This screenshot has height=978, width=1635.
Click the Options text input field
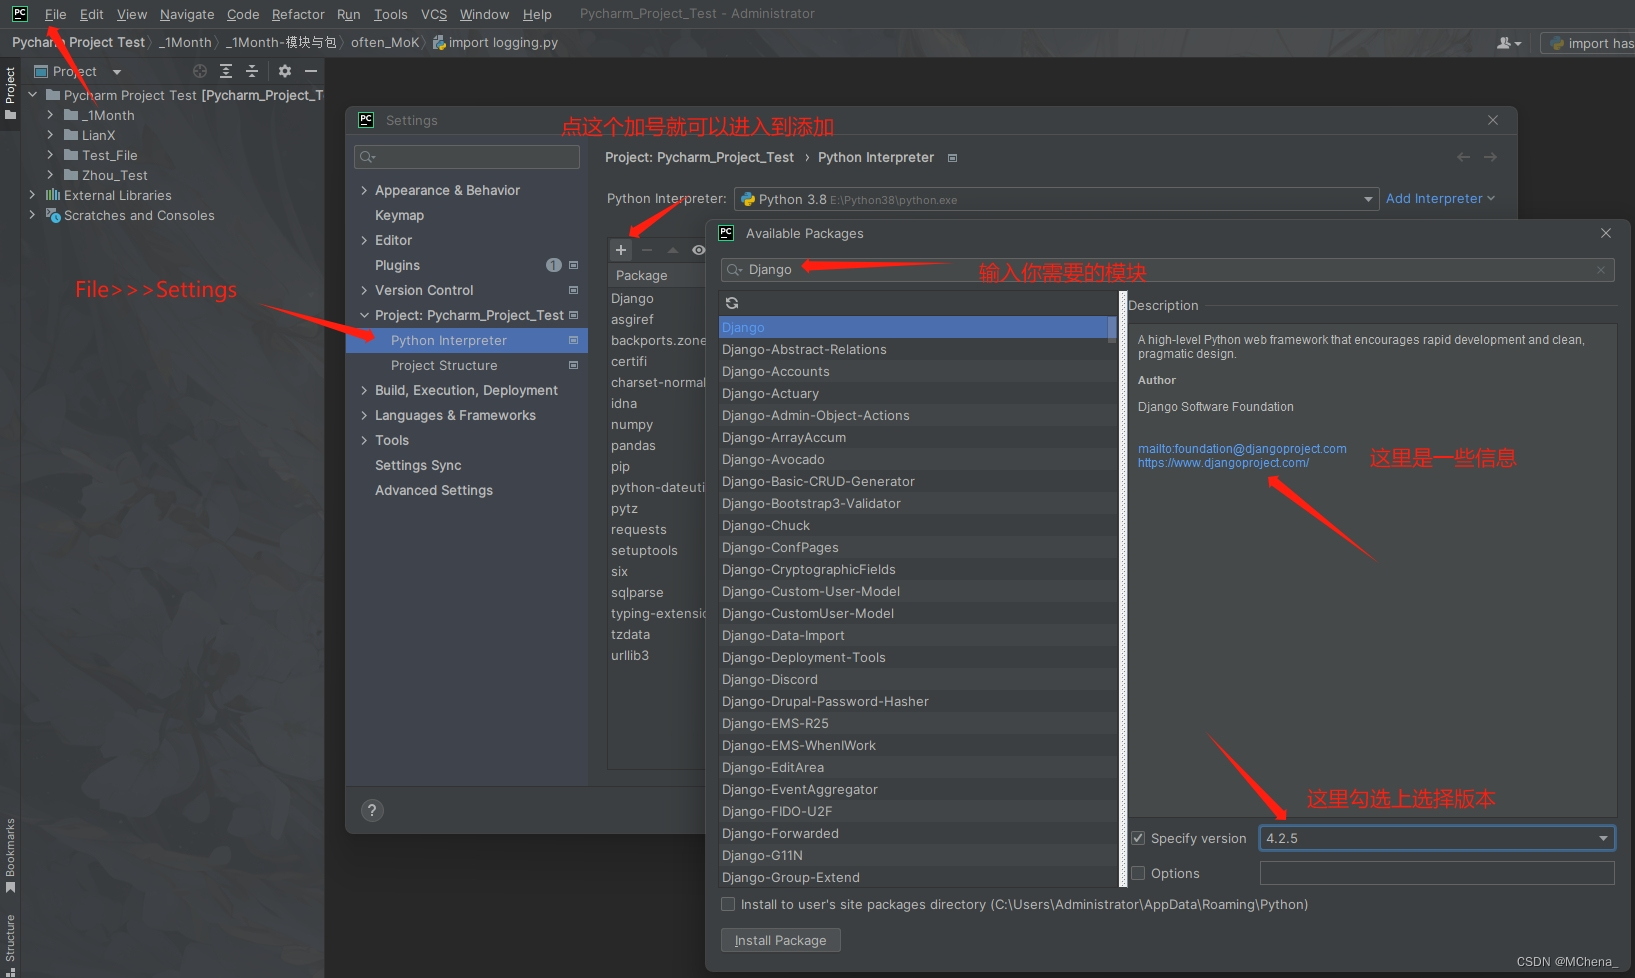coord(1437,873)
